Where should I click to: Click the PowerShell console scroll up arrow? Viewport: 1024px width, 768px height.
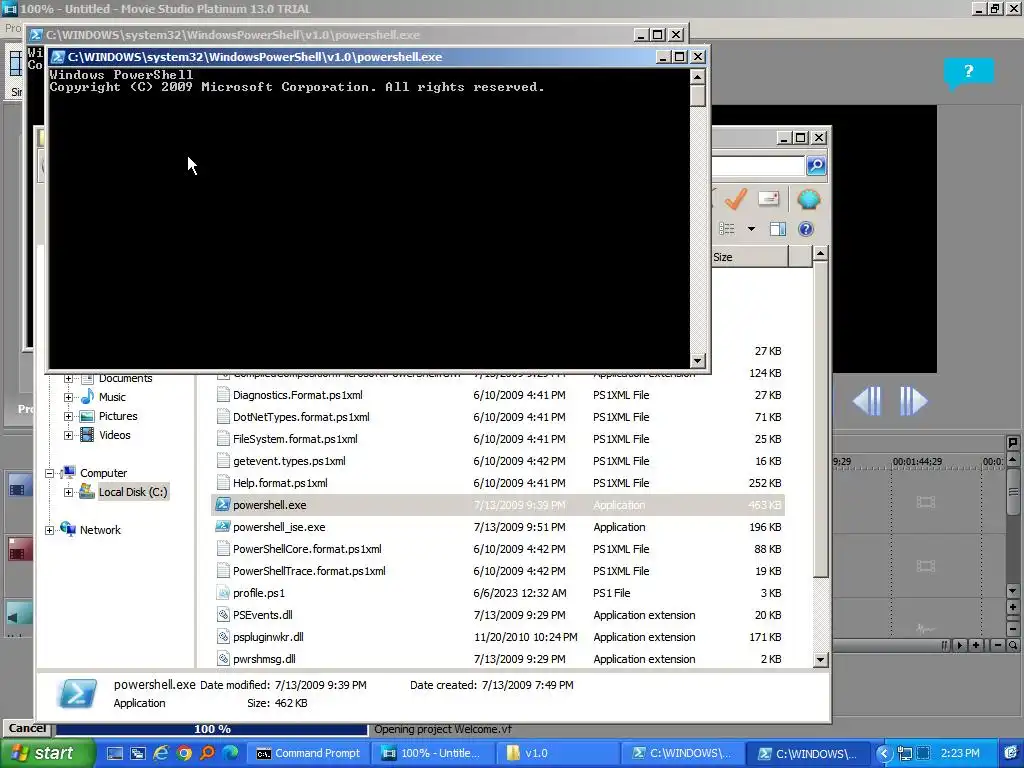click(697, 77)
